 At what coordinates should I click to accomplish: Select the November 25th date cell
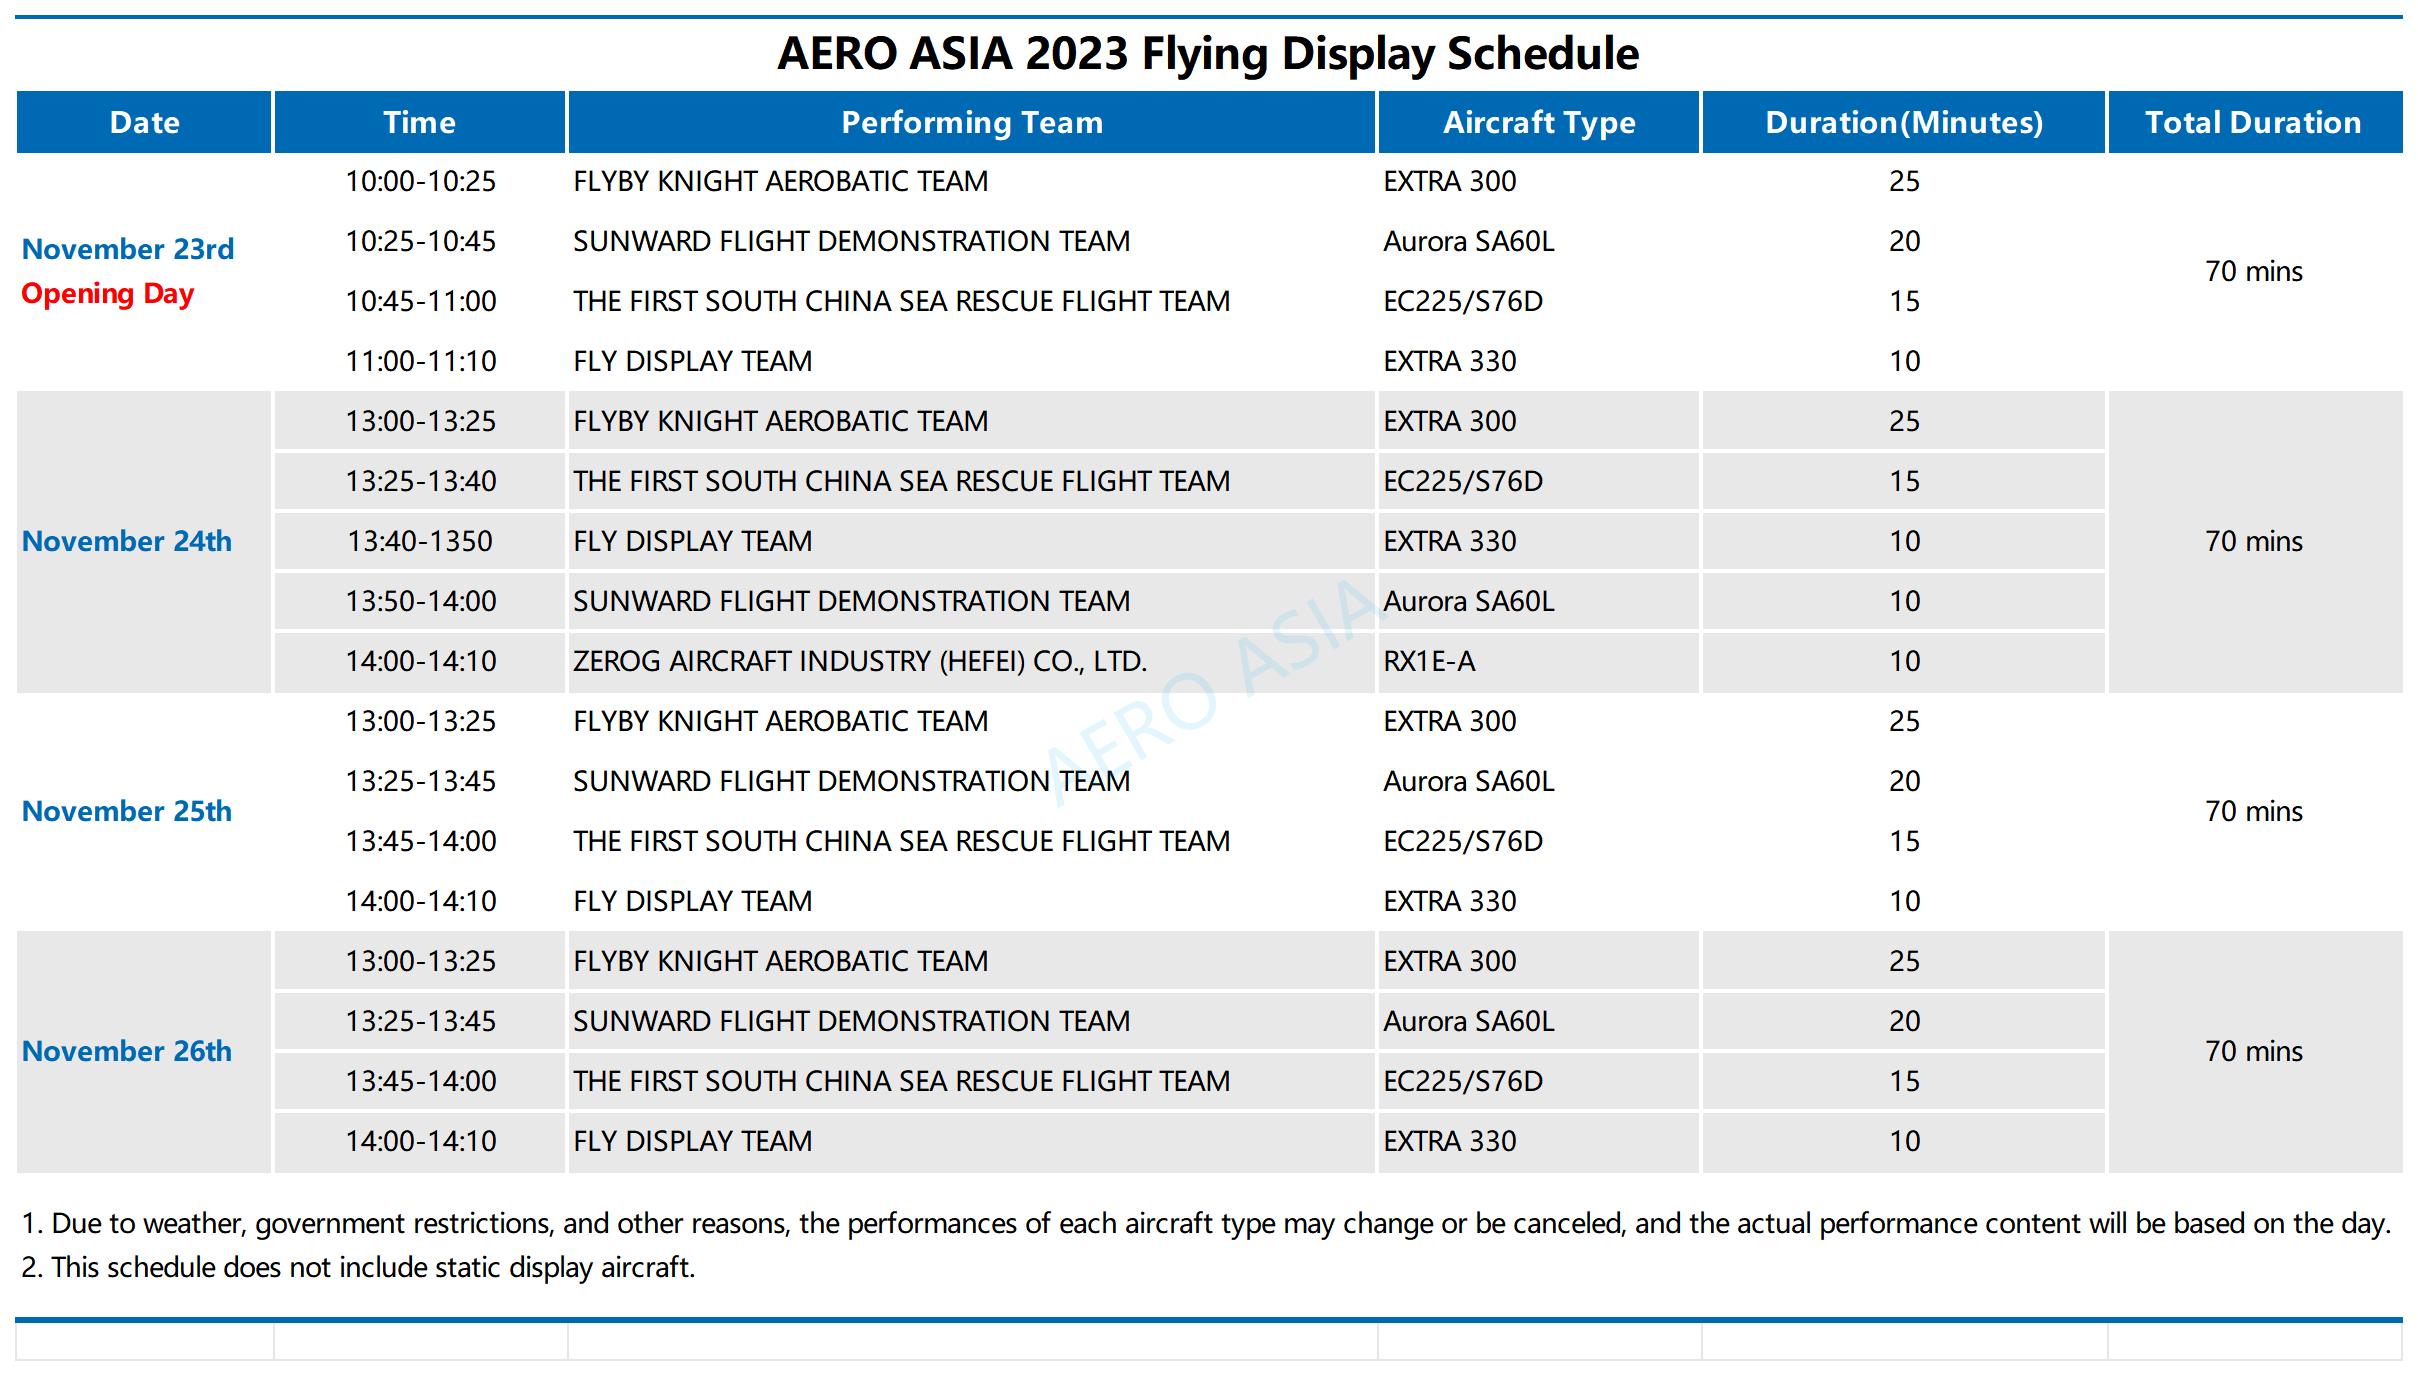pos(144,811)
